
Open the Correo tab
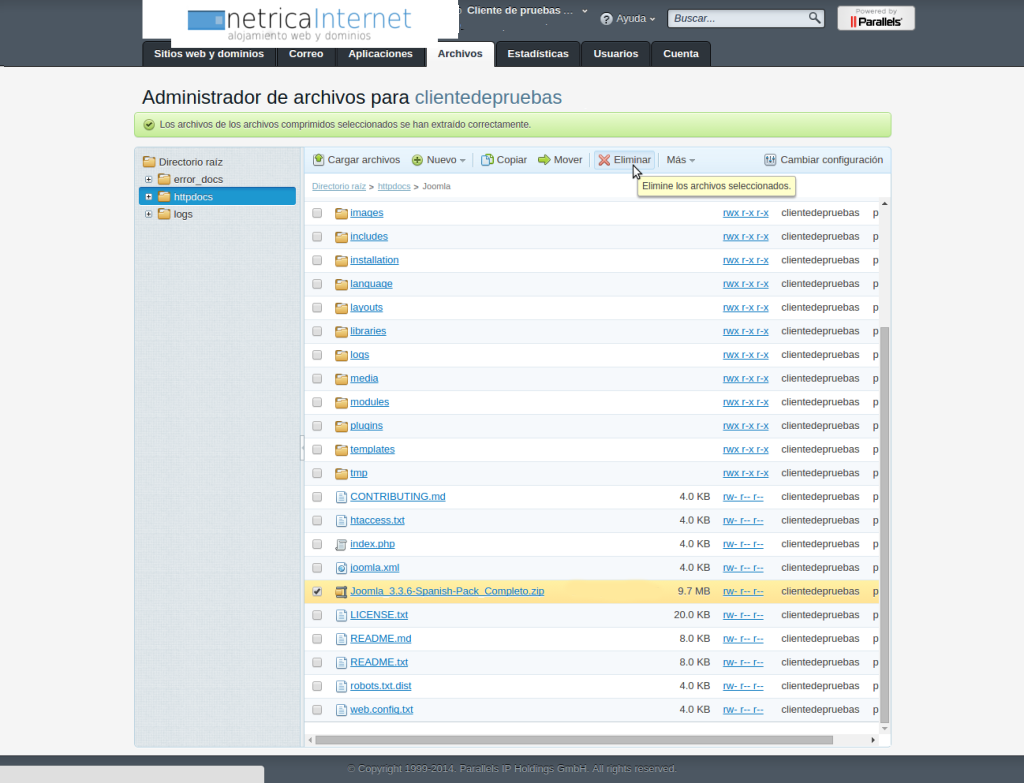[306, 54]
